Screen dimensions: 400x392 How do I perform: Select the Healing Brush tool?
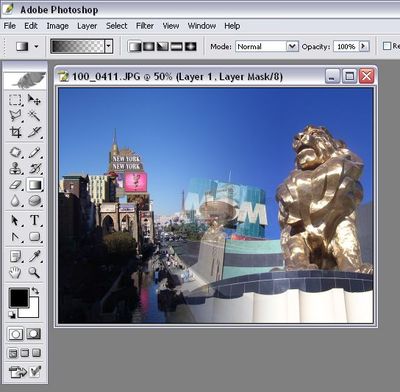coord(15,152)
